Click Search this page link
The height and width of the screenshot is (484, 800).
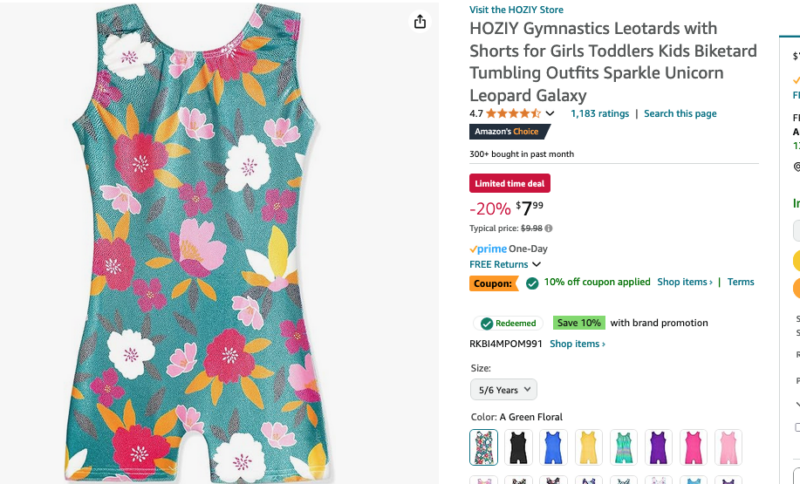coord(680,114)
